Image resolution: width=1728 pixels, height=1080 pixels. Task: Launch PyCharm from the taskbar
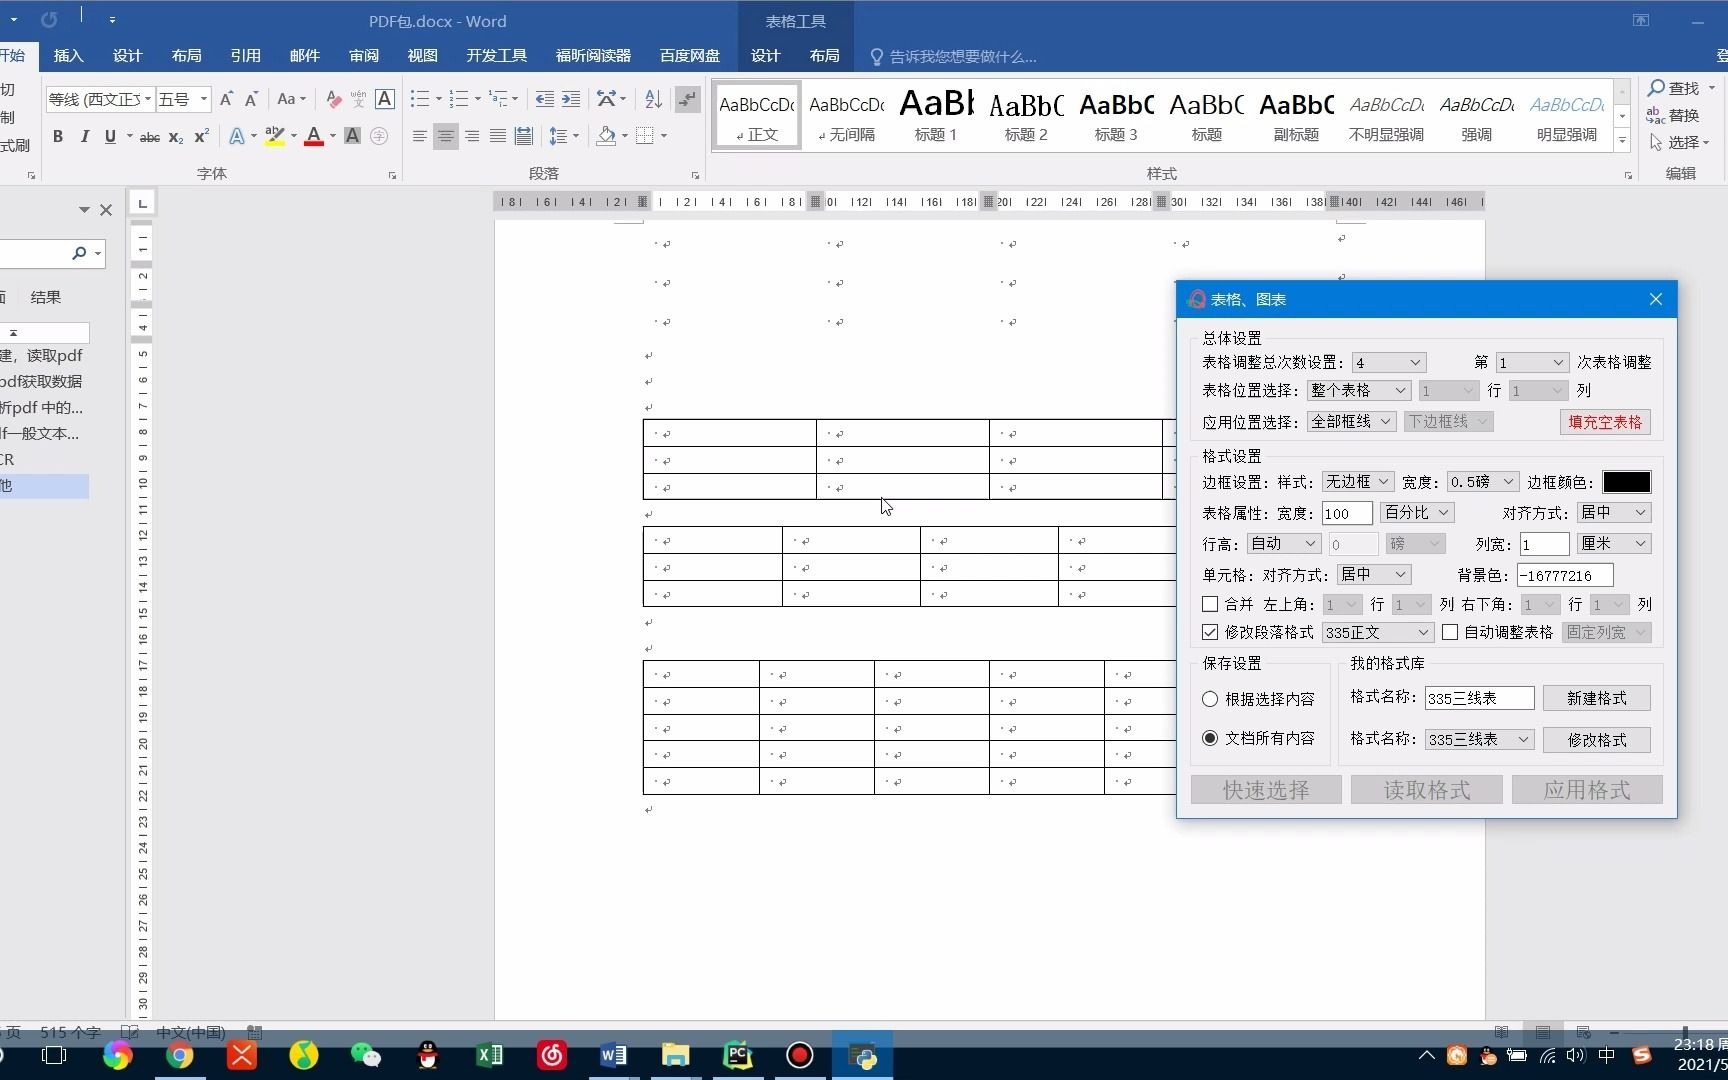coord(737,1056)
